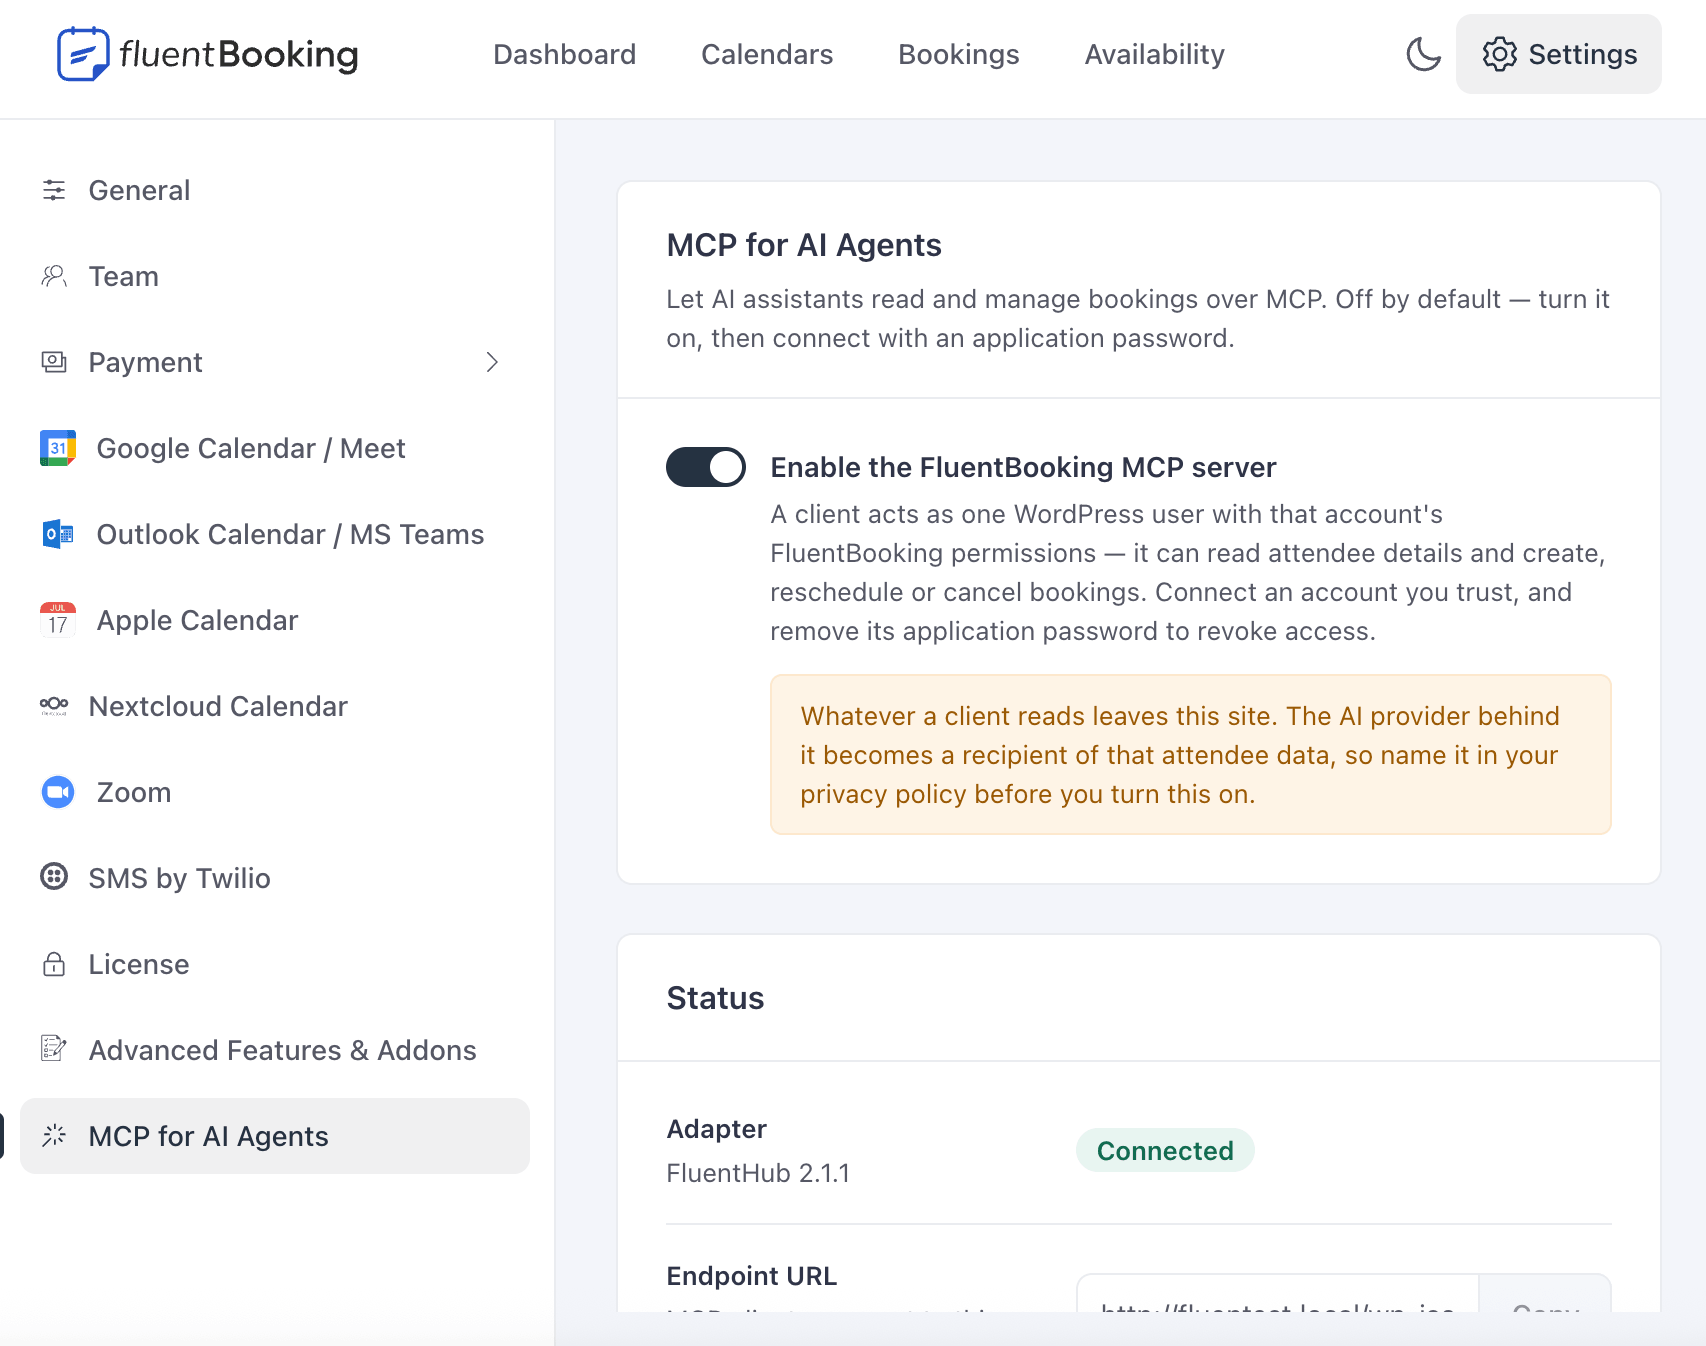
Task: Click the Endpoint URL label
Action: 752,1276
